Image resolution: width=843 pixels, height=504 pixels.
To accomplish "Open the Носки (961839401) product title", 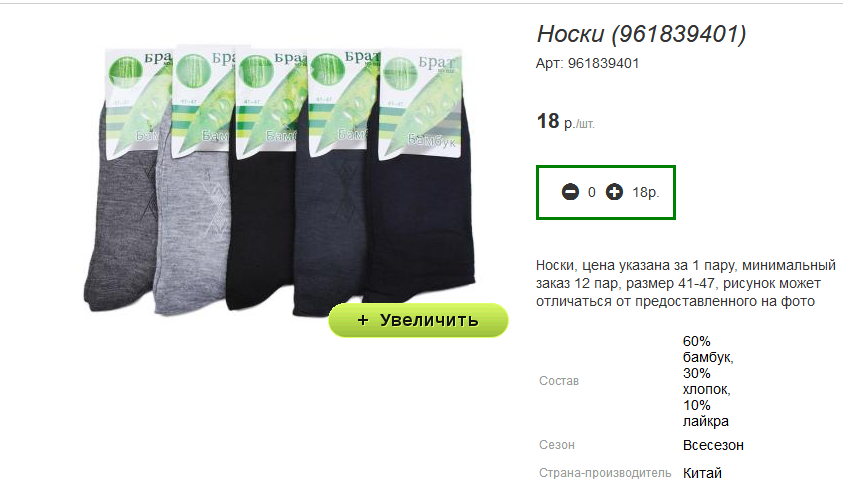I will coord(641,34).
